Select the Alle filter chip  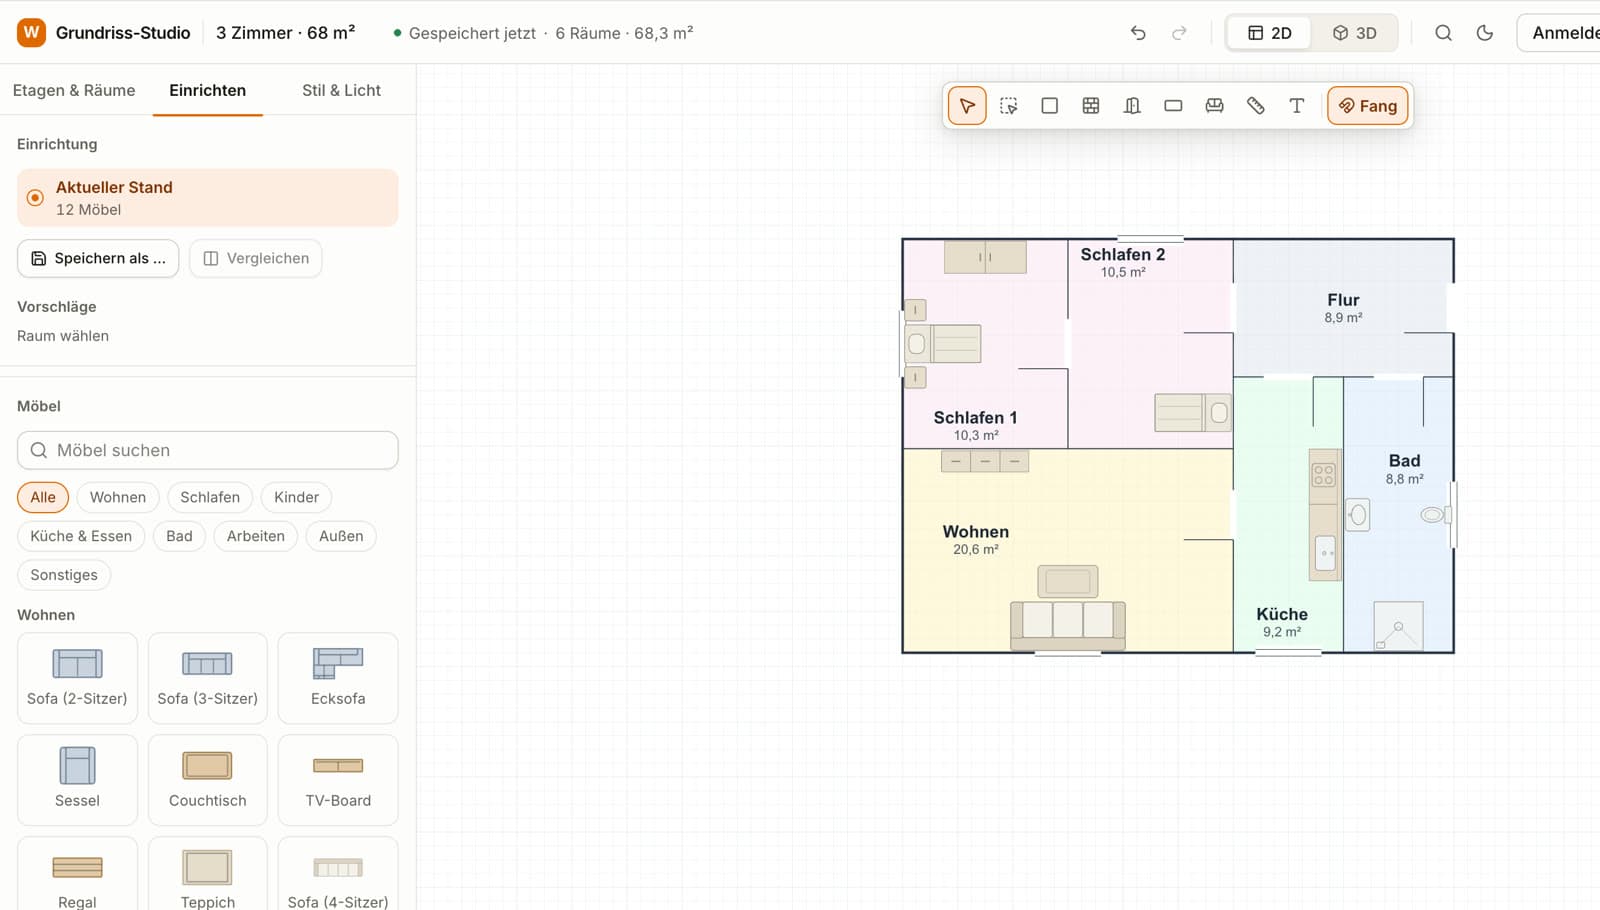(43, 497)
